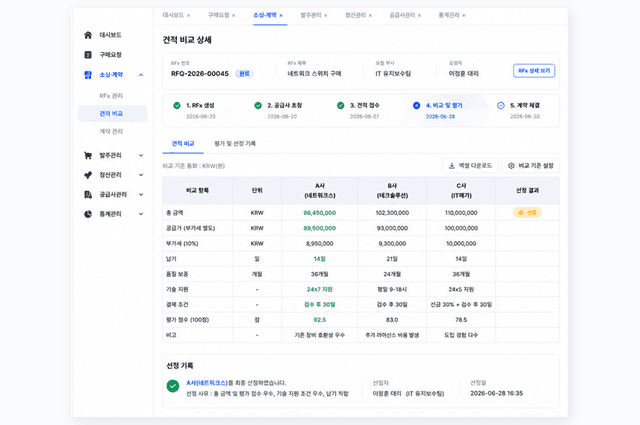Open 비교 기준 설정 settings button

coord(531,166)
